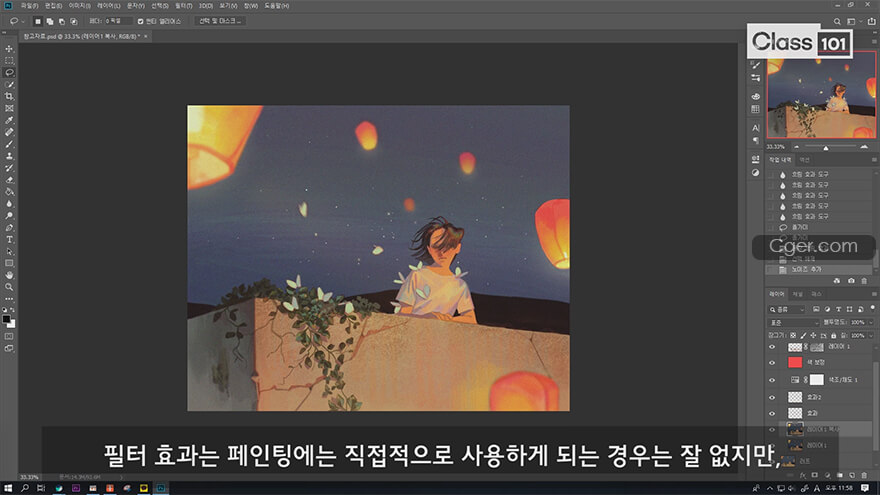This screenshot has width=880, height=495.
Task: Click the Navigator zoom slider
Action: (x=829, y=147)
